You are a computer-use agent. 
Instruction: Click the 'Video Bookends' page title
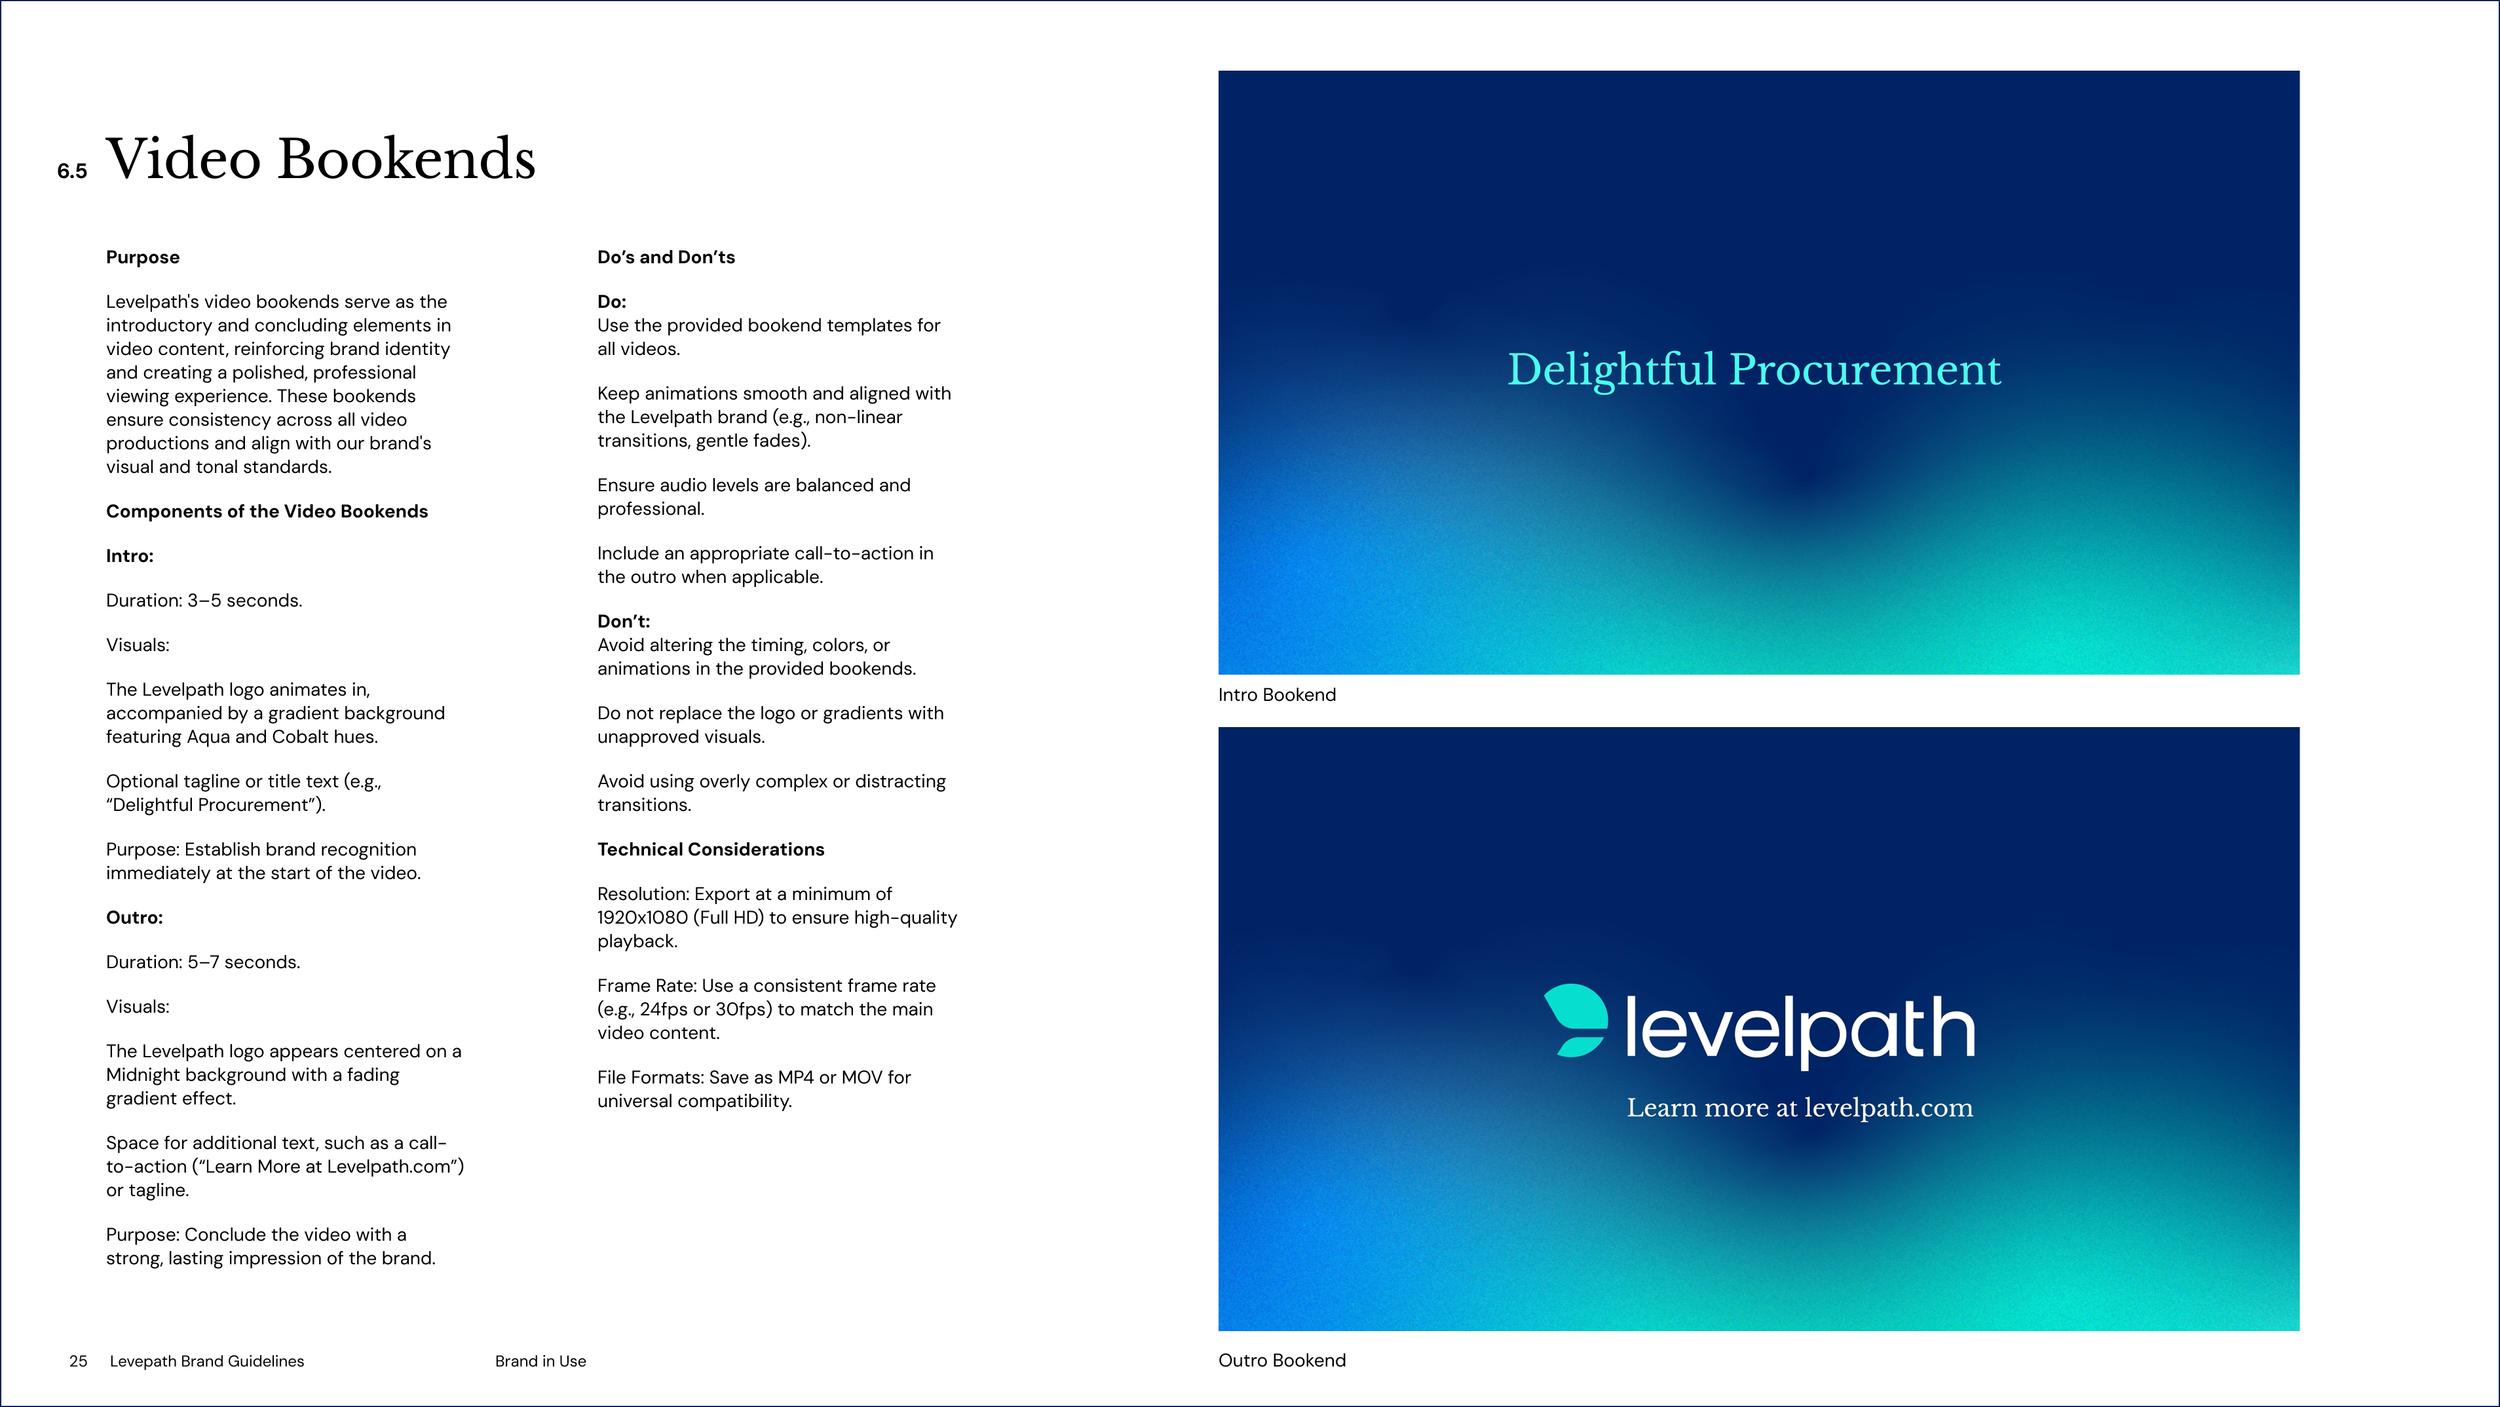coord(321,158)
